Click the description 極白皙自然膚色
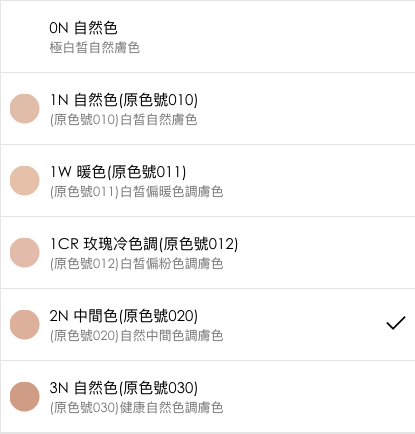Screen dimensions: 415x434 (95, 47)
